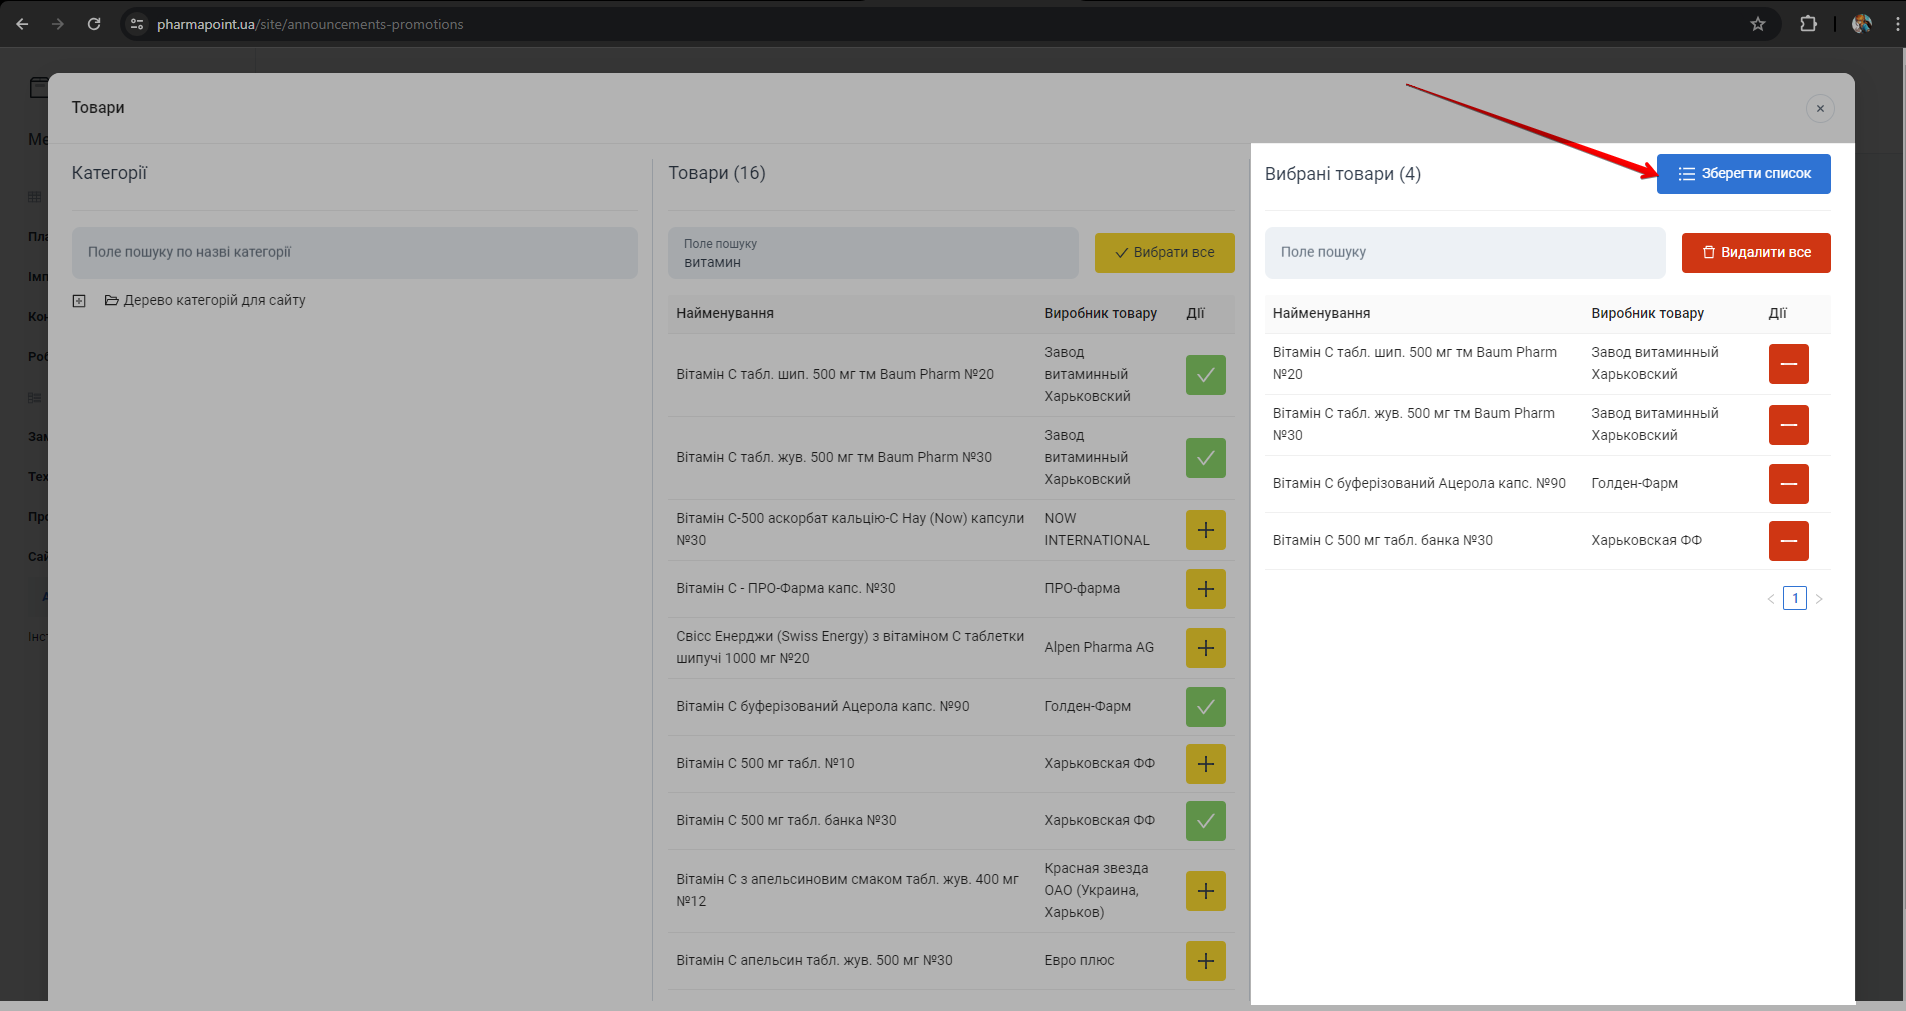This screenshot has height=1011, width=1906.
Task: Focus the category name search field
Action: [x=354, y=253]
